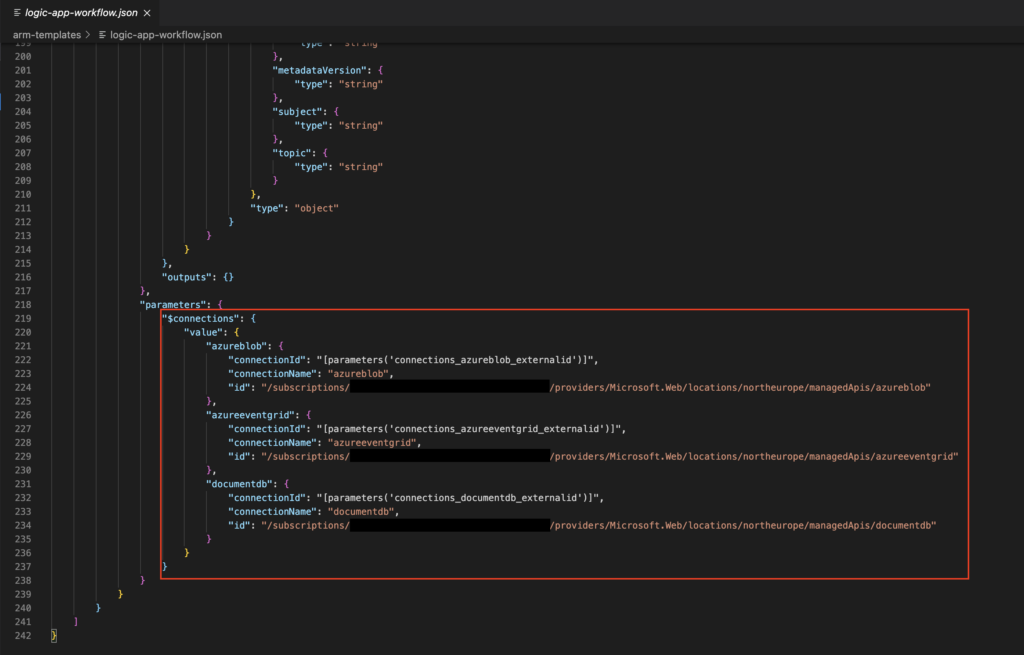
Task: Click the "azureeventgrid" connectionName value on line 228
Action: click(x=372, y=443)
